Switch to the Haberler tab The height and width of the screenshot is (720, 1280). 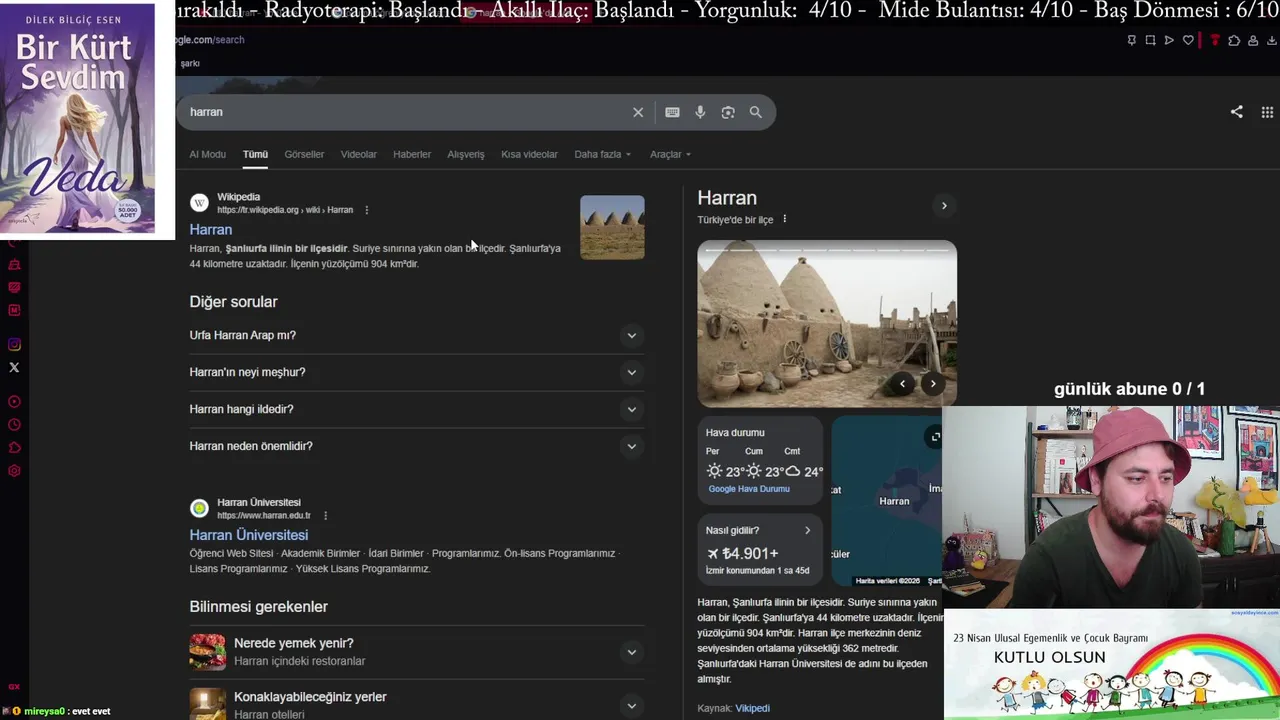[412, 154]
